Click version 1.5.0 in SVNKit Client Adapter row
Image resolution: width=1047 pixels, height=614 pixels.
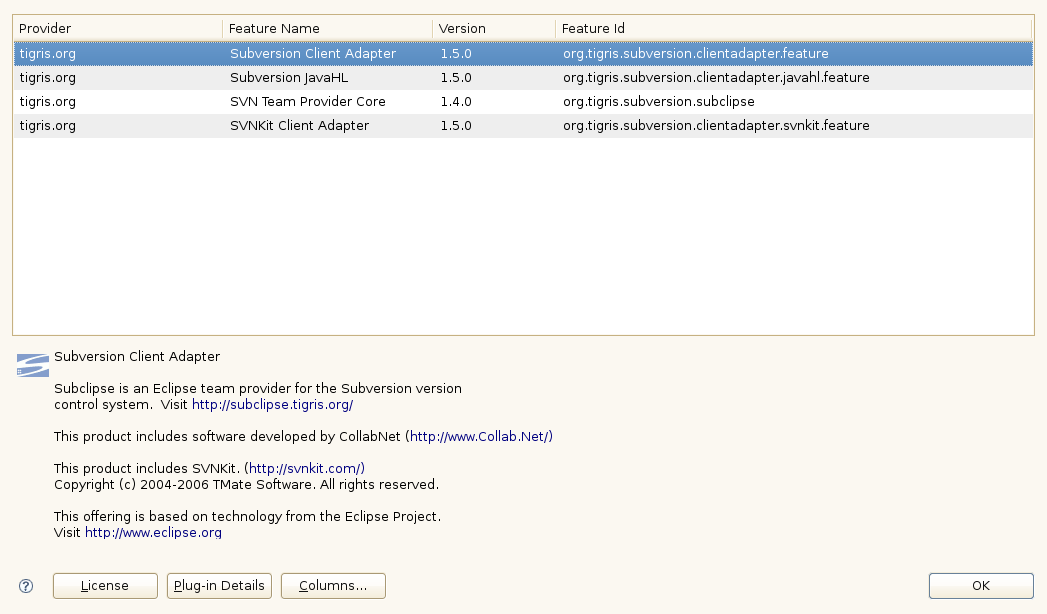point(456,125)
